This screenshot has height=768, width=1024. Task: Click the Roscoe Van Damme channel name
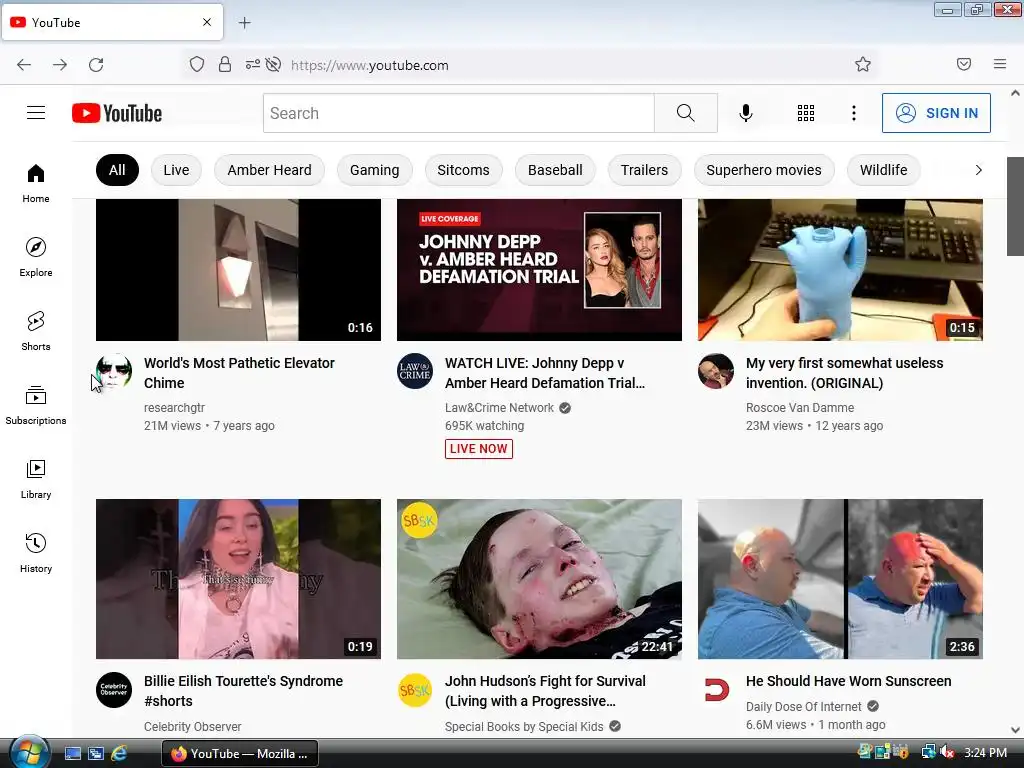[x=800, y=408]
